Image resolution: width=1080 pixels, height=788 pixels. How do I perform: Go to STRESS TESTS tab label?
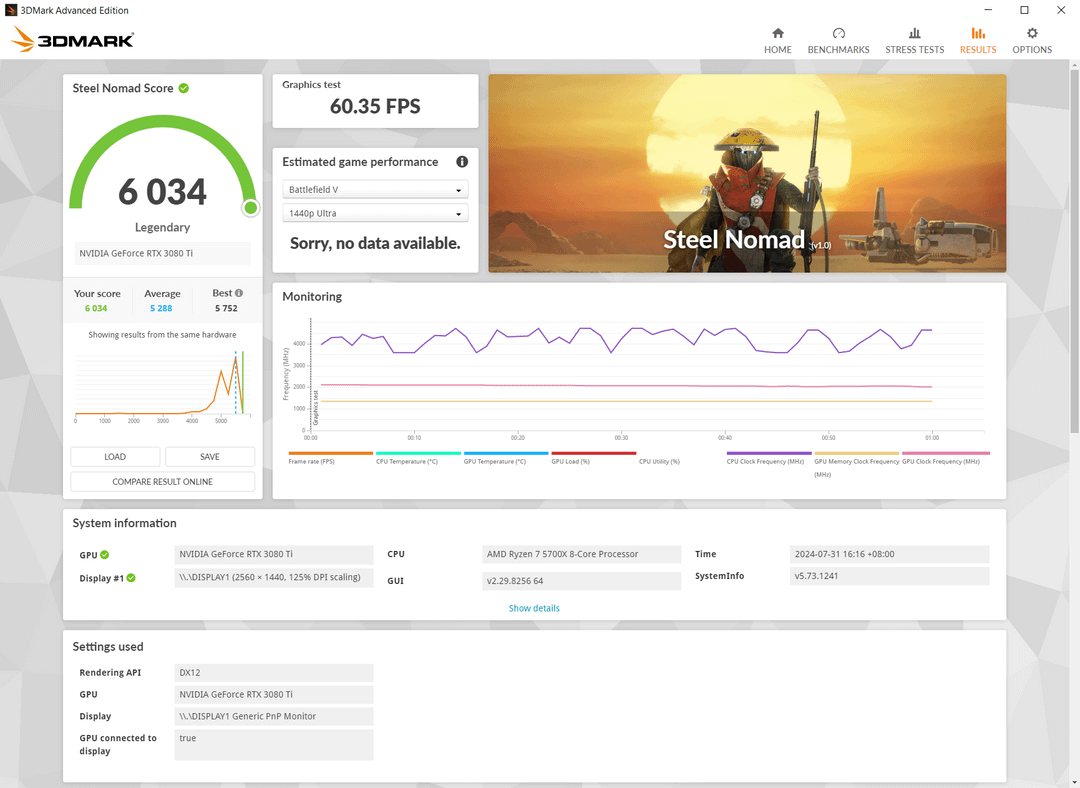click(914, 50)
